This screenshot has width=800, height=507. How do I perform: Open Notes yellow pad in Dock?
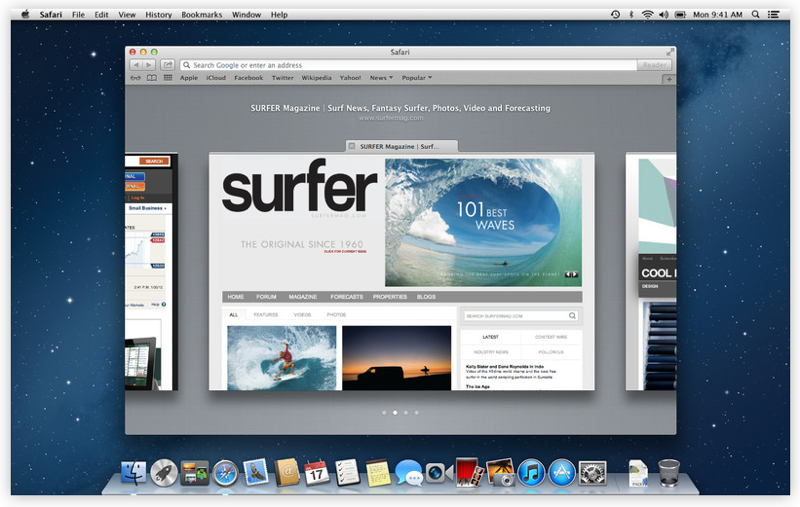378,473
